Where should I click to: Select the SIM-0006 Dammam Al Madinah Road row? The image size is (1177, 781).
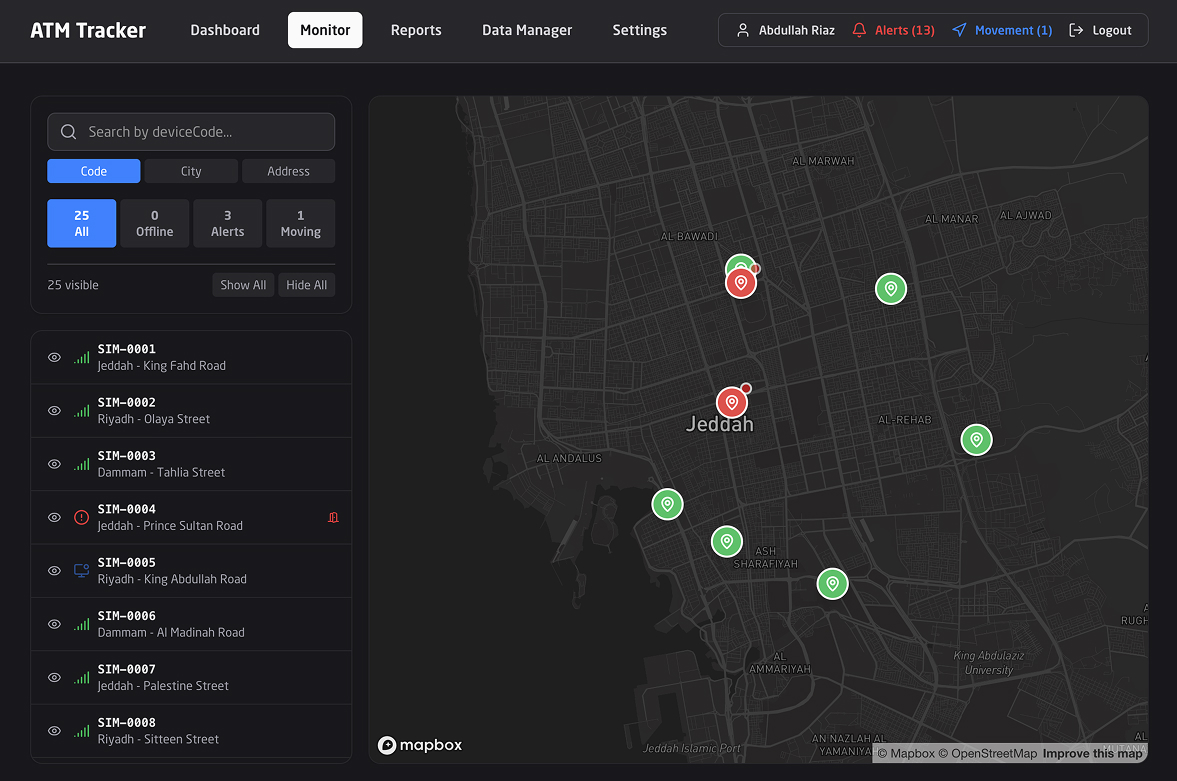pyautogui.click(x=191, y=624)
